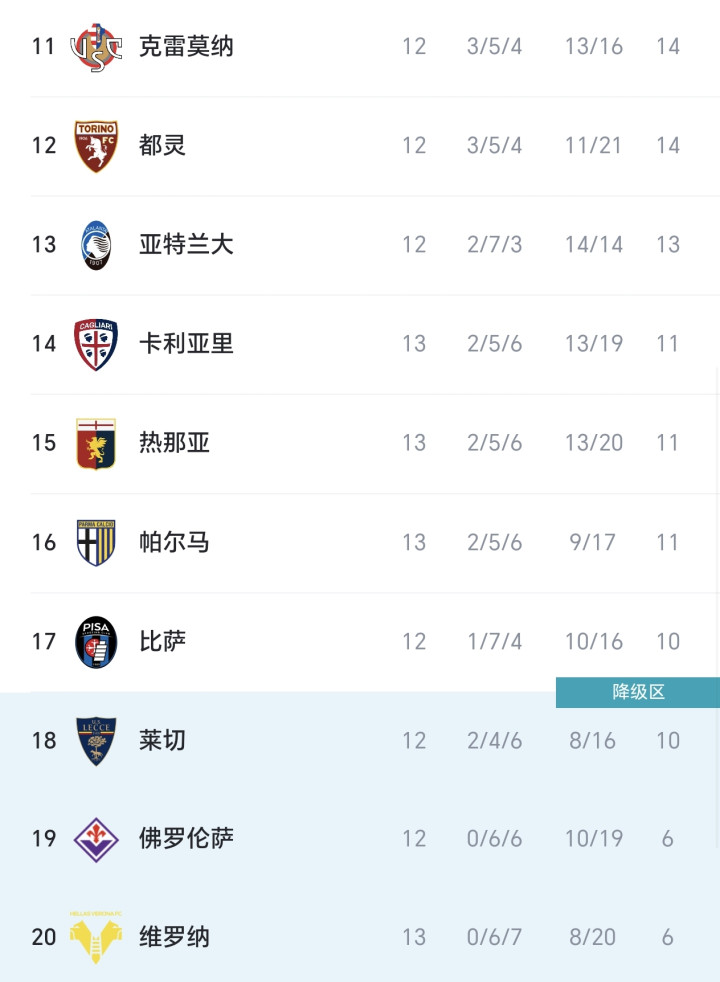720x982 pixels.
Task: Tap the Parma Calcio logo
Action: click(x=96, y=542)
